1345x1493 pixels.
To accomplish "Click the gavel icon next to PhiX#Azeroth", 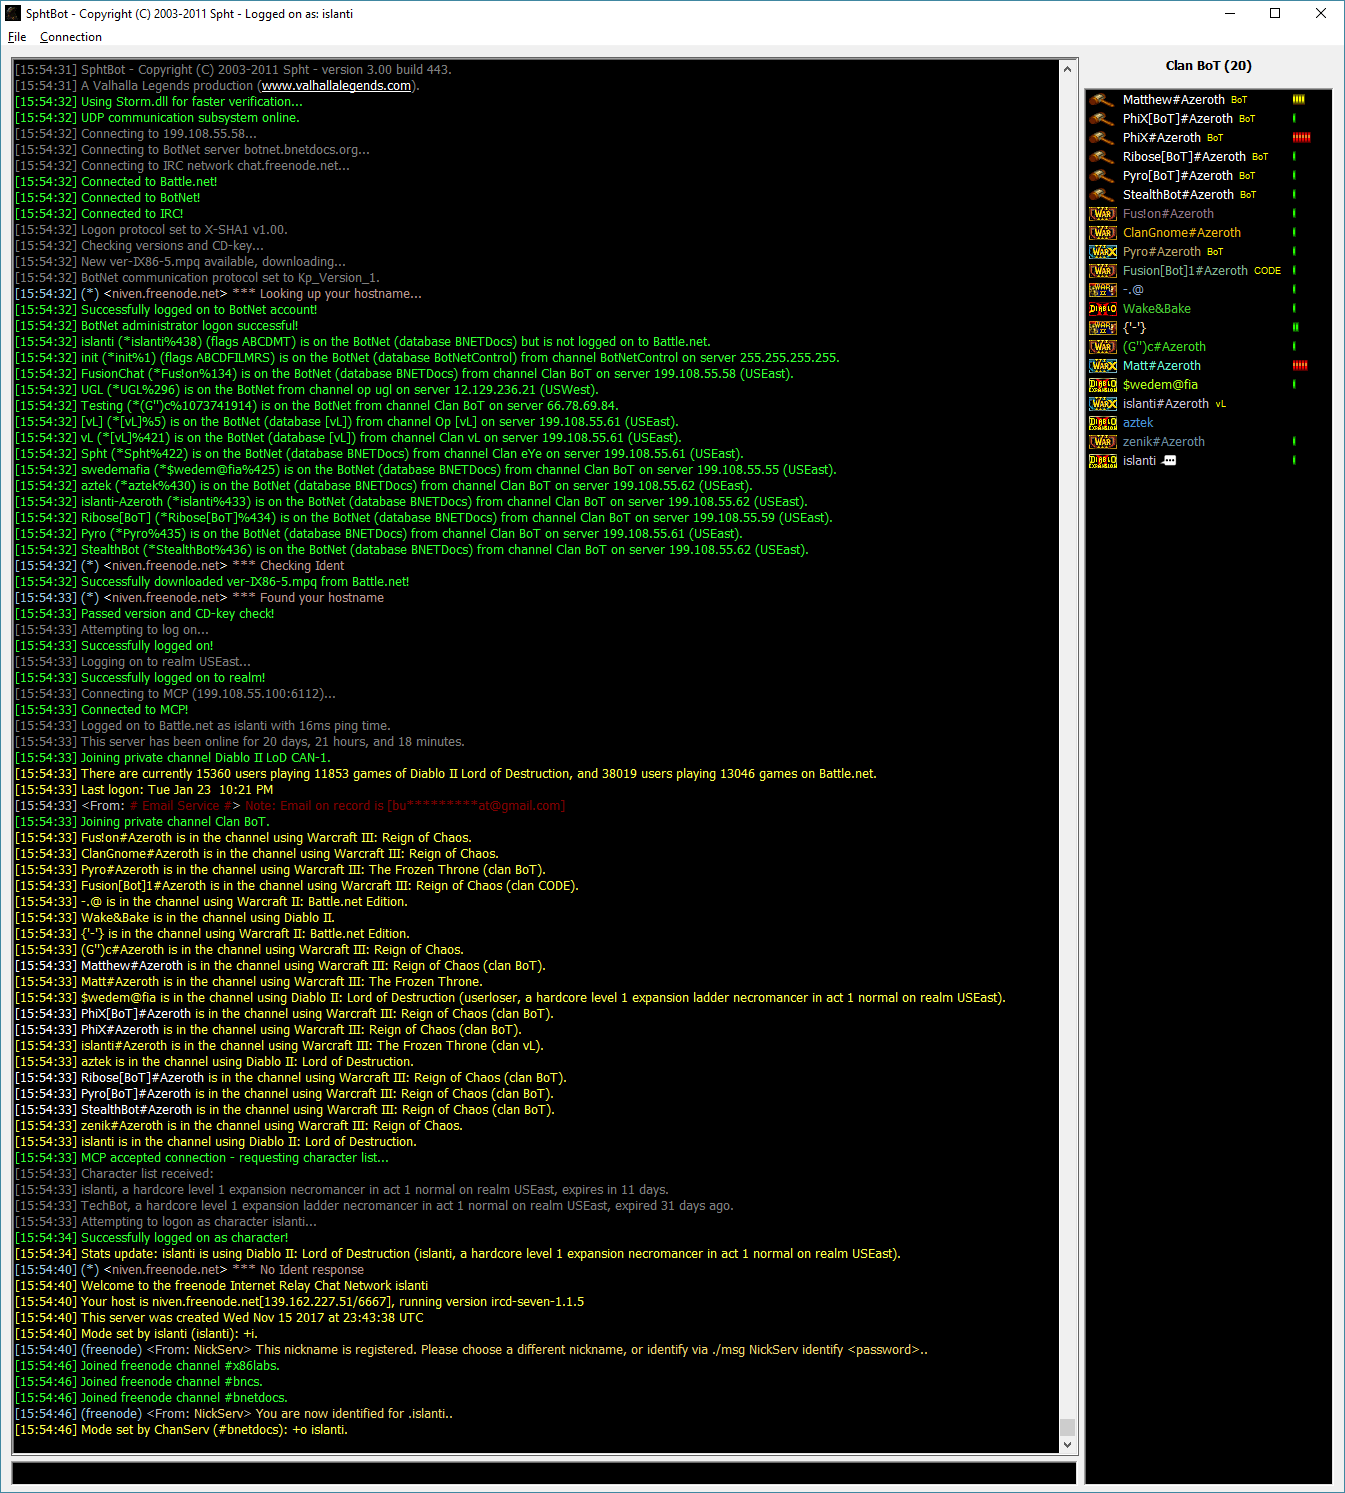I will tap(1102, 138).
